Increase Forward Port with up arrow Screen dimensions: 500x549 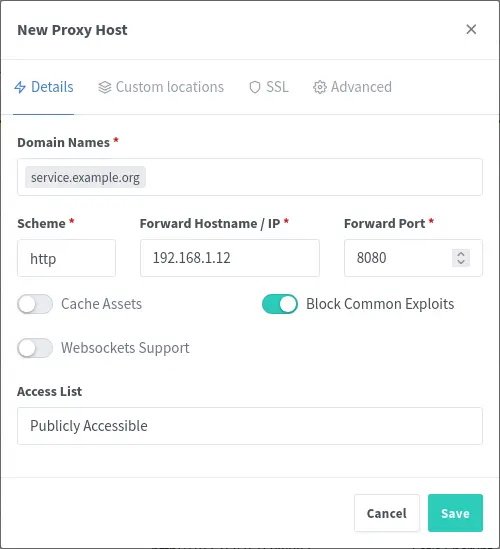tap(461, 254)
